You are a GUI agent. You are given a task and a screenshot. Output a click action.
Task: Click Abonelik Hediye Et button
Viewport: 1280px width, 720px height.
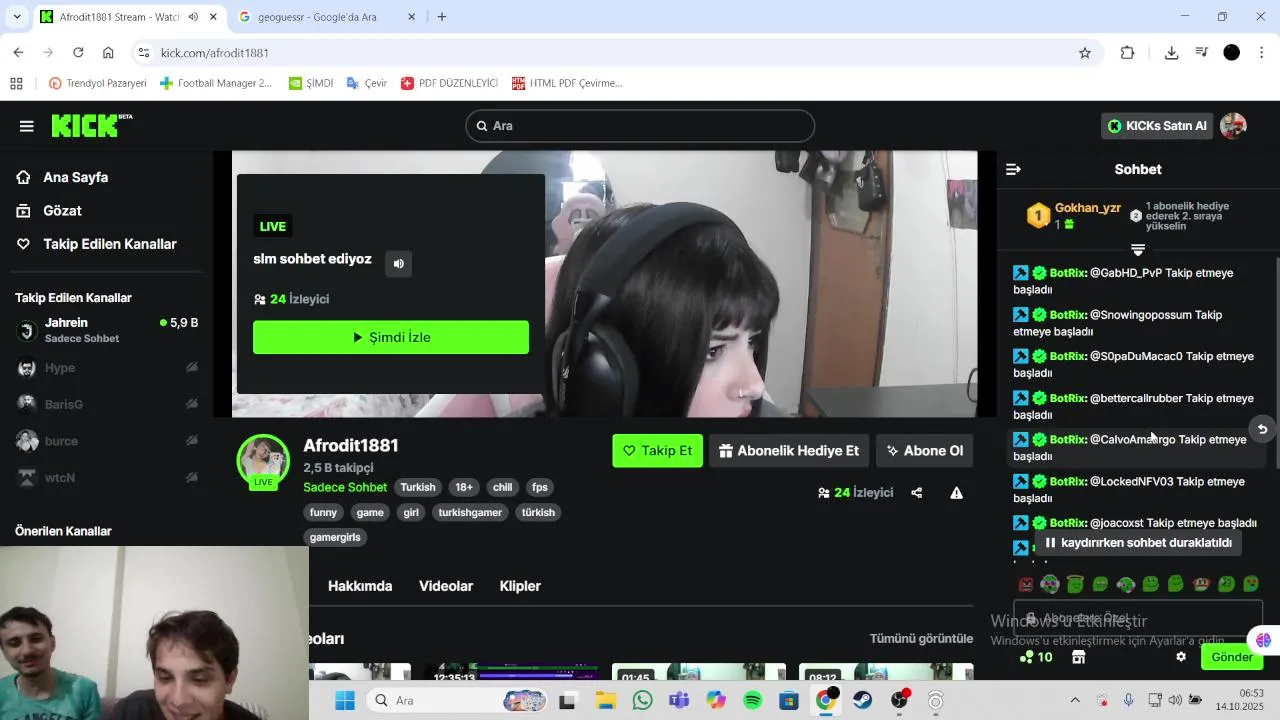point(789,451)
